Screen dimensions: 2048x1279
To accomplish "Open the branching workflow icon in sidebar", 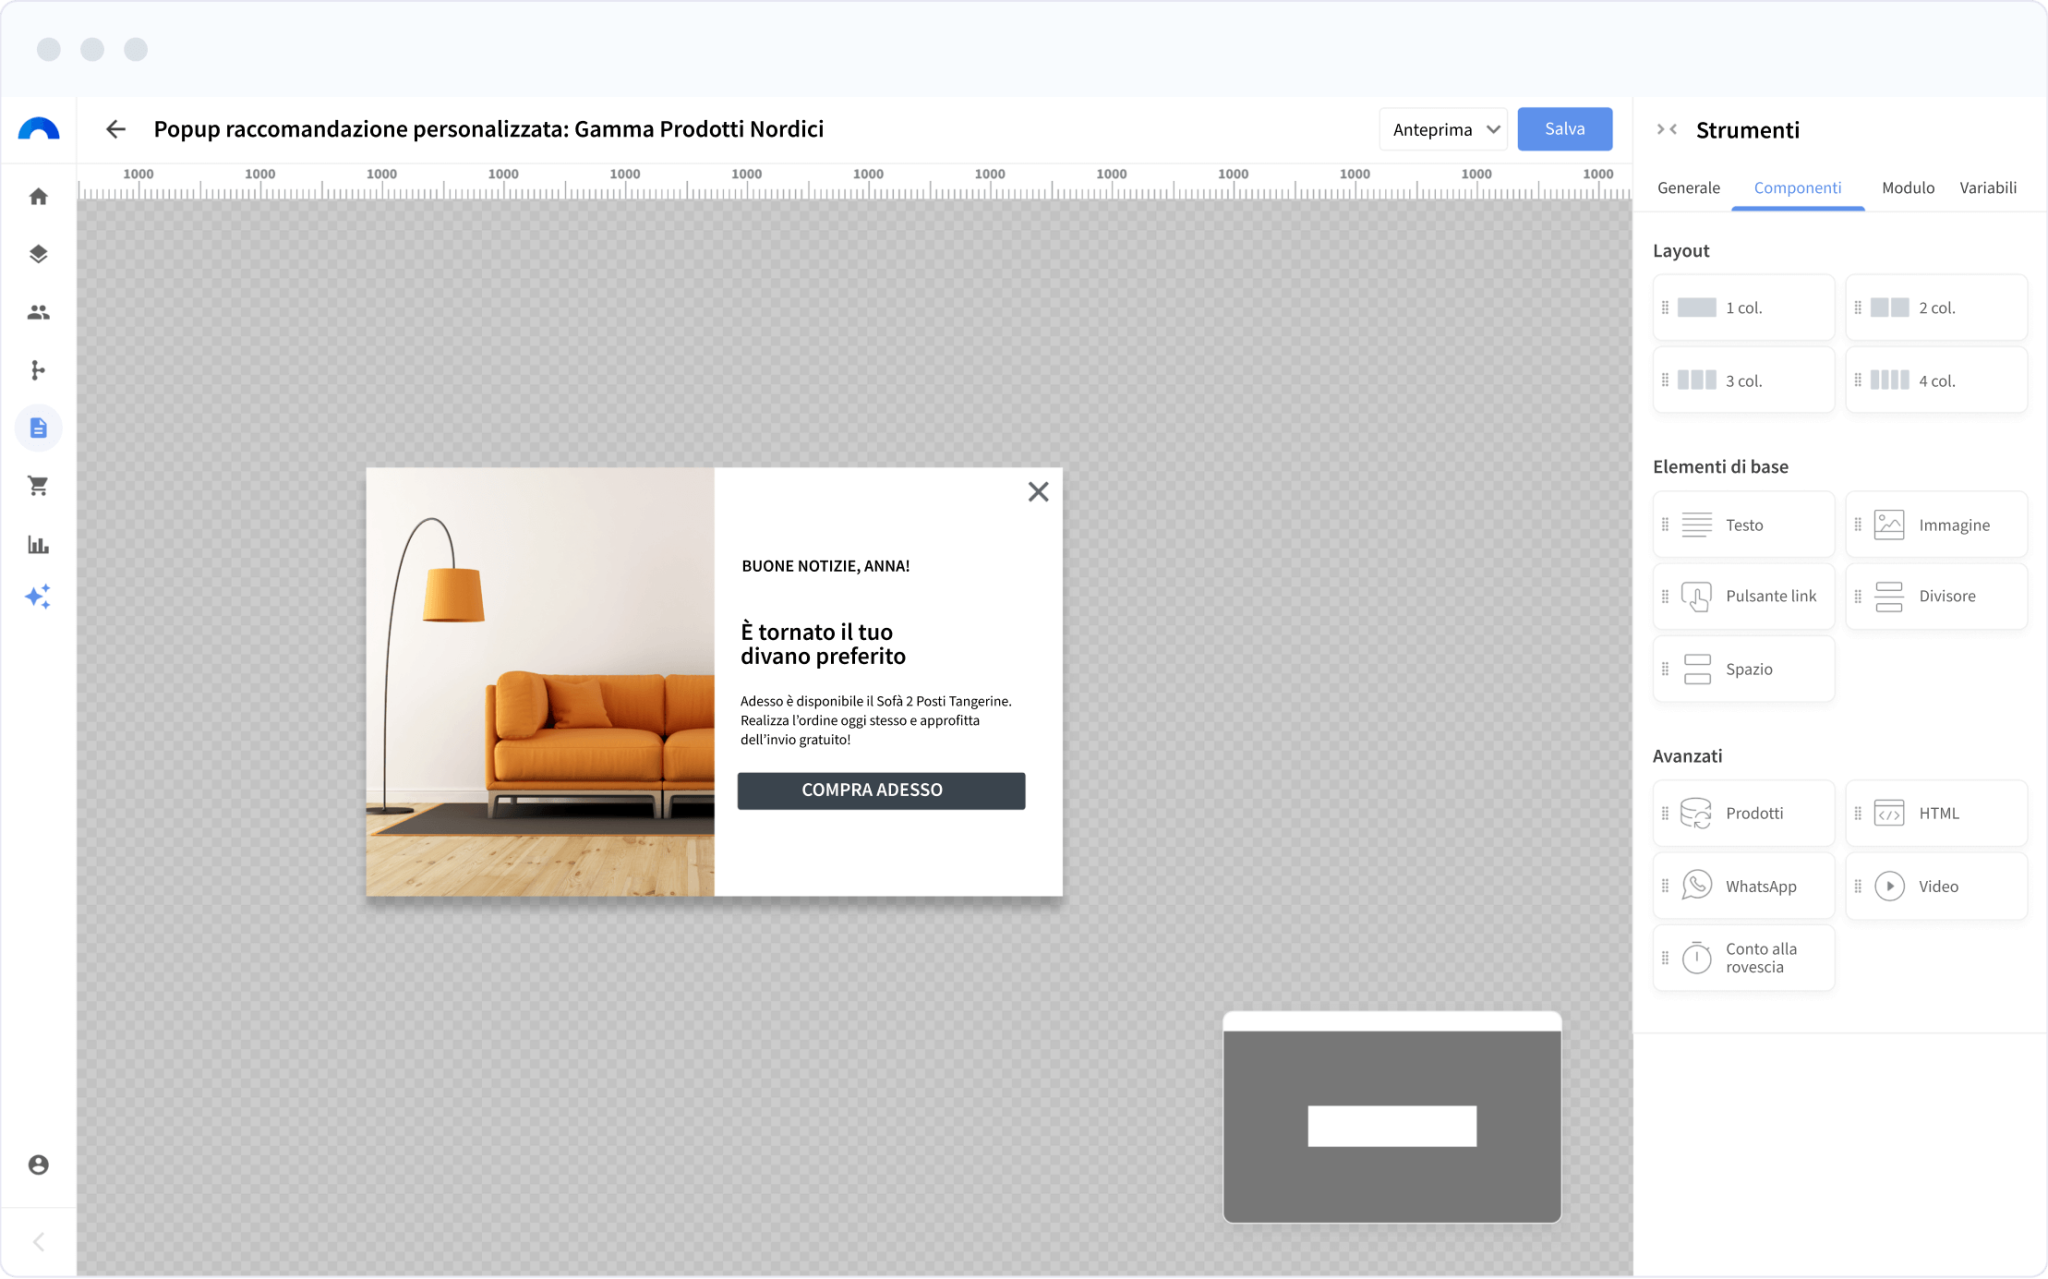I will coord(38,370).
